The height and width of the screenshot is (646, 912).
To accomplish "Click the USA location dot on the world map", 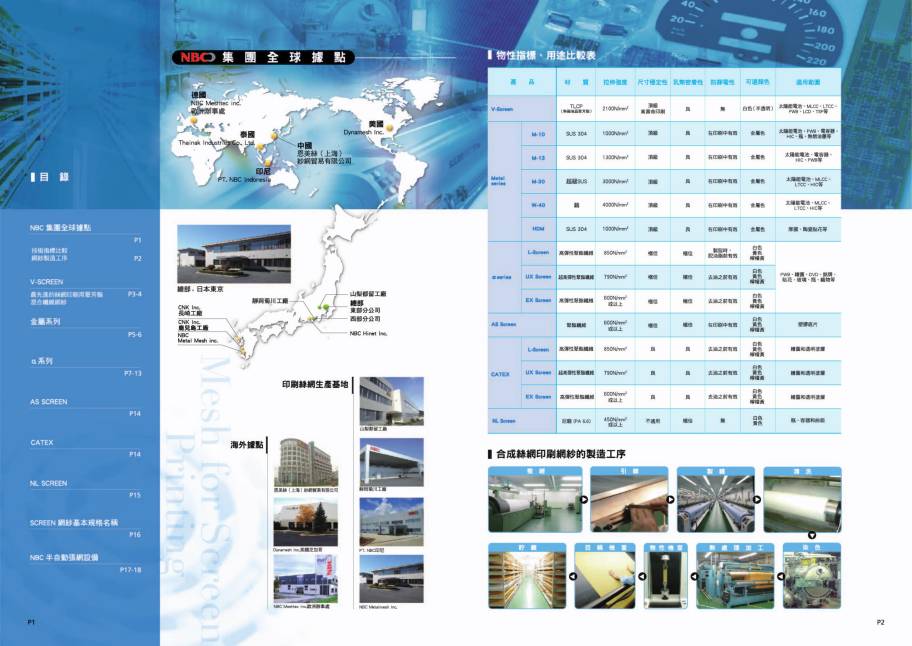I will (x=389, y=127).
